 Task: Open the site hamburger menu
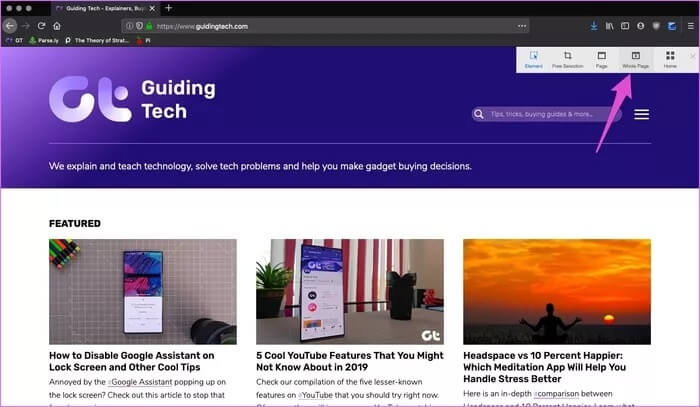point(642,114)
